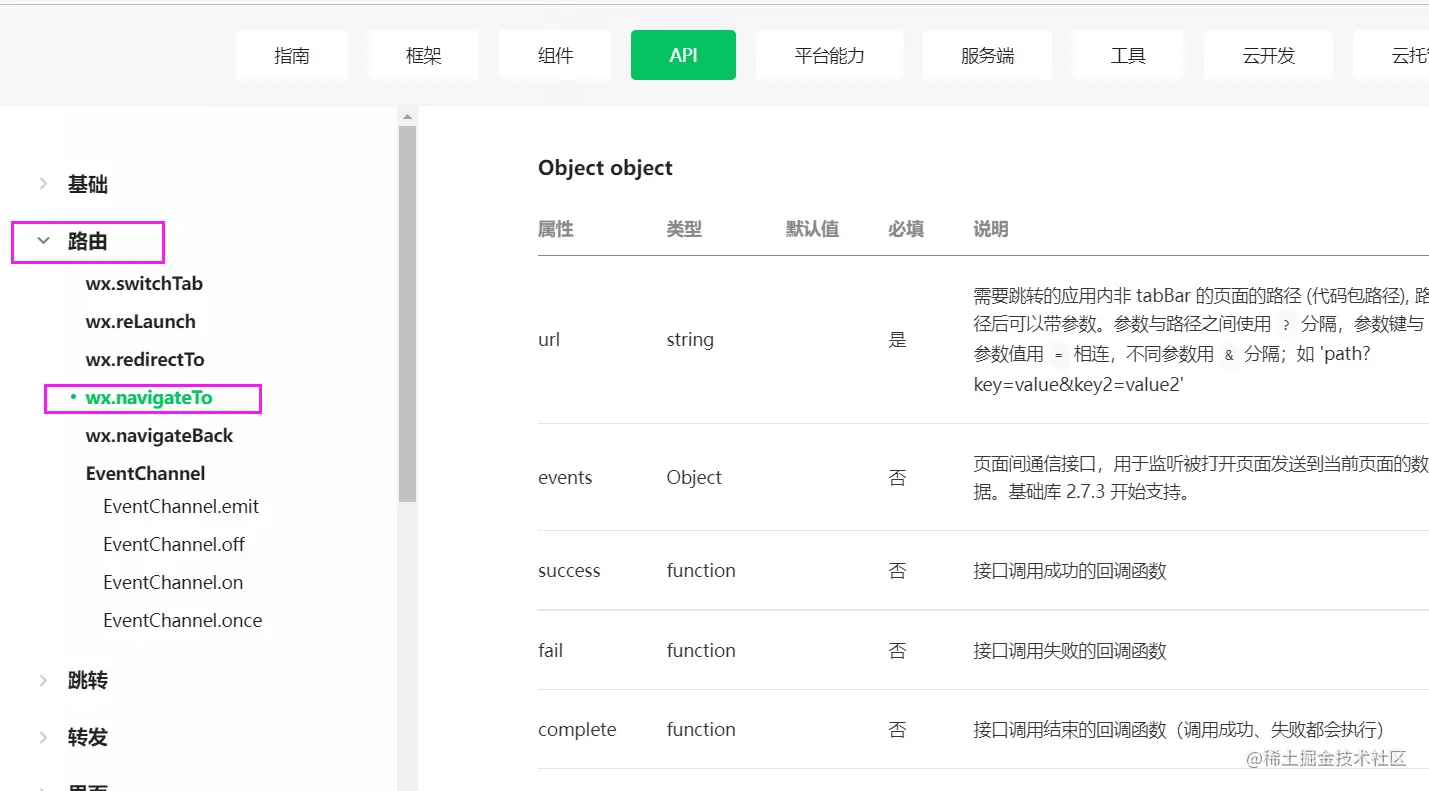Click the 默认值 column header
The width and height of the screenshot is (1429, 791).
812,229
